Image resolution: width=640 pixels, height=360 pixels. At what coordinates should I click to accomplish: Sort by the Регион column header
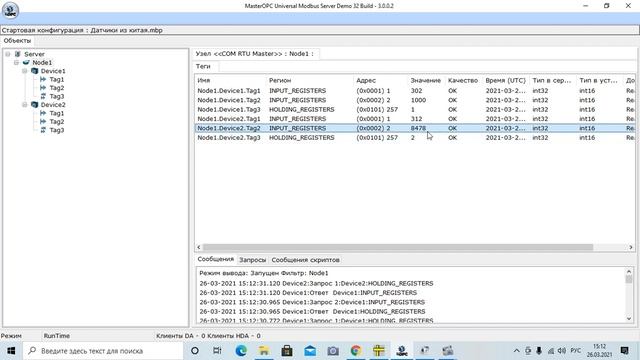[x=310, y=80]
